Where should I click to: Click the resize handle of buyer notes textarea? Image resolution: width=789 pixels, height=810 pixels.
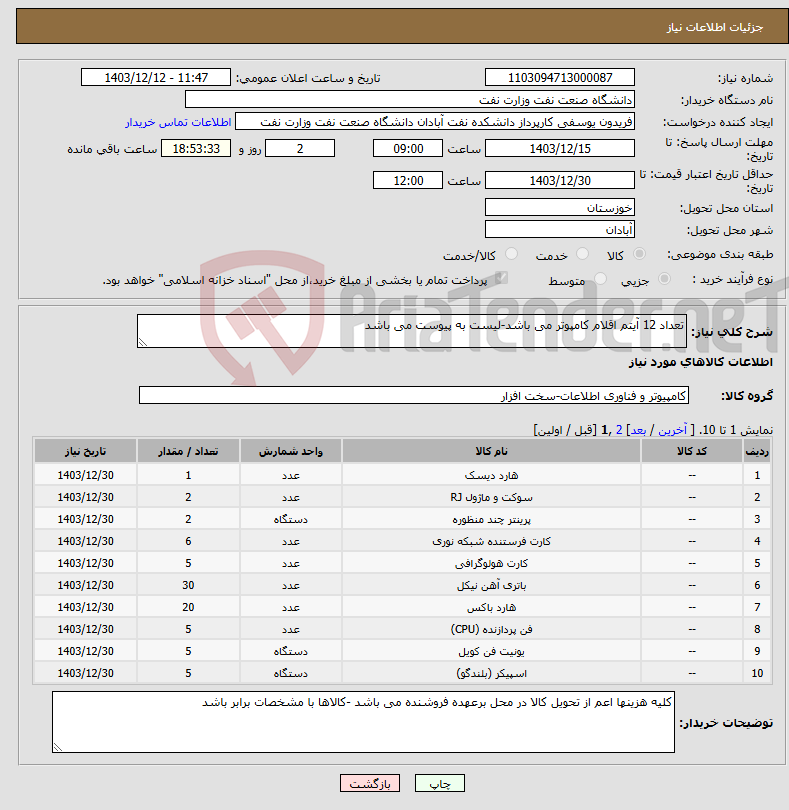(x=57, y=747)
